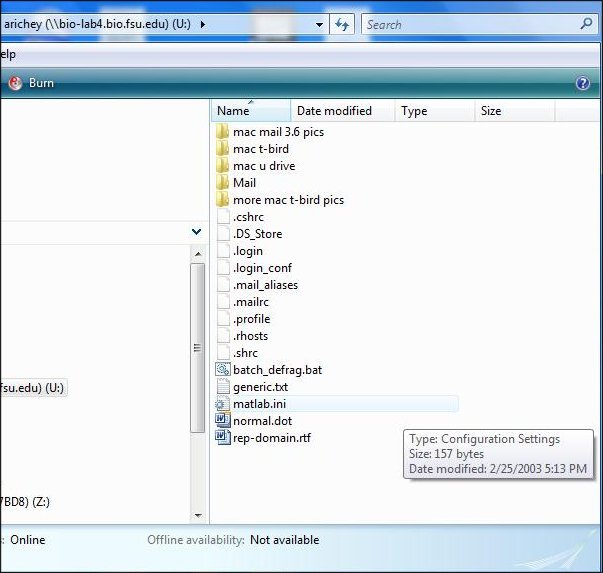Click the search magnifier icon
This screenshot has width=603, height=573.
point(586,24)
